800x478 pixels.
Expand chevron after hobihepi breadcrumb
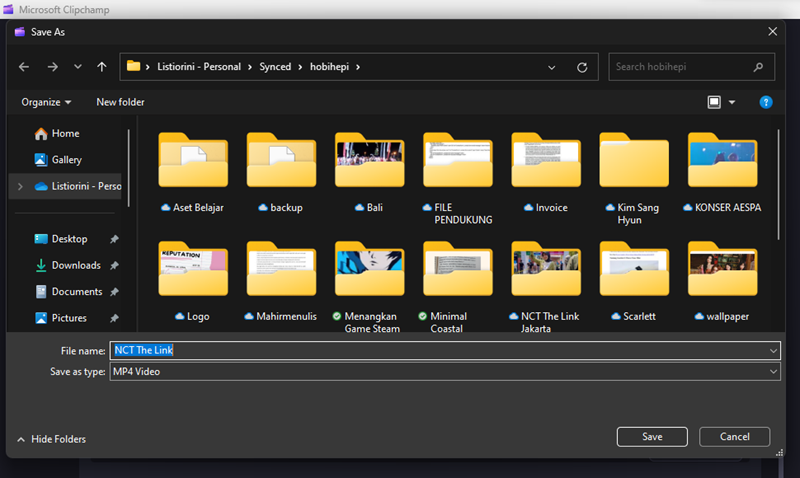click(358, 67)
